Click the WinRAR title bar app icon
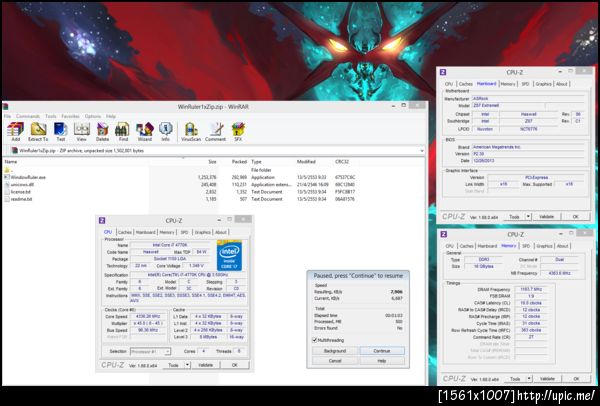 point(5,106)
